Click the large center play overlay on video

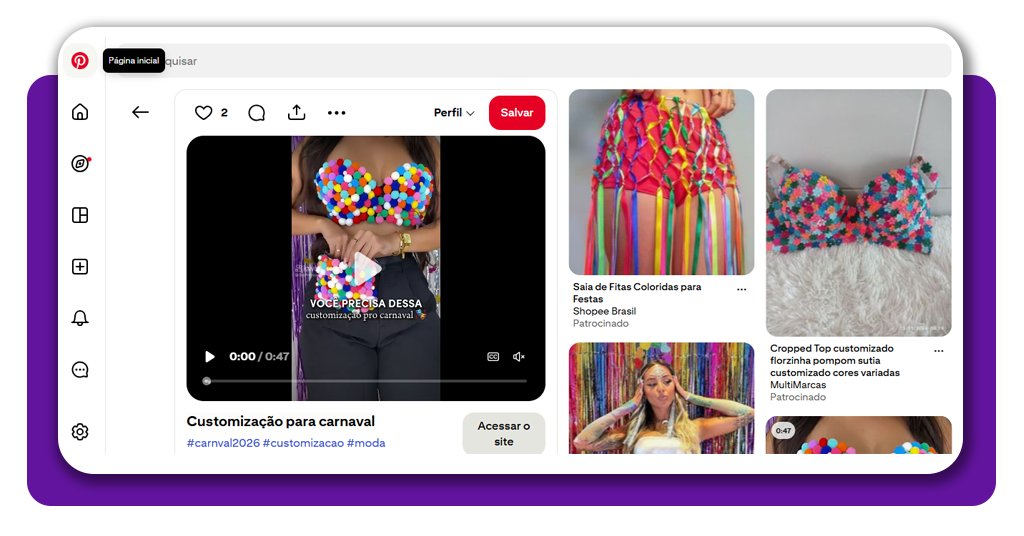pyautogui.click(x=366, y=268)
